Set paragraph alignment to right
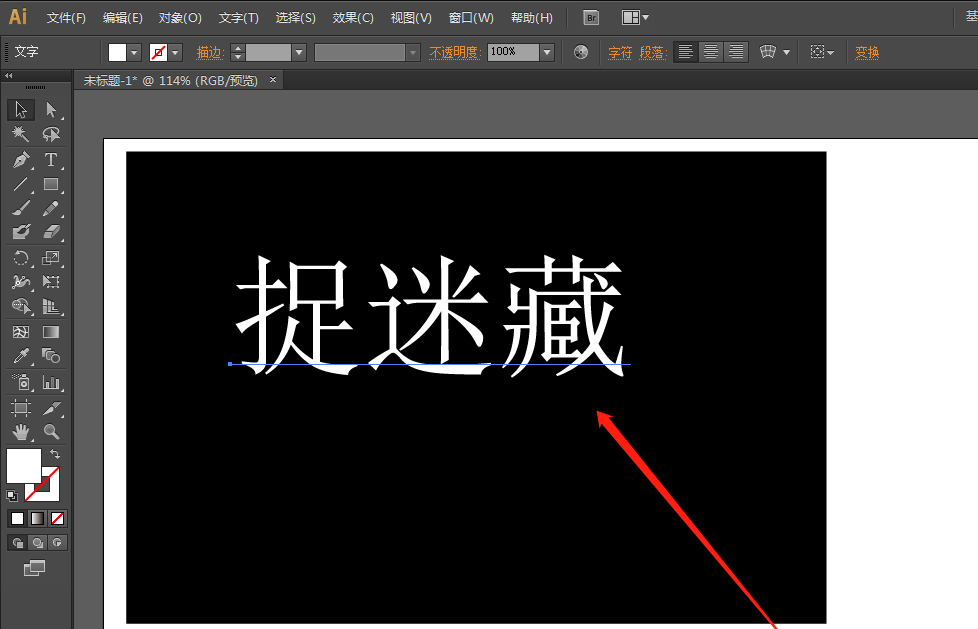 (736, 52)
